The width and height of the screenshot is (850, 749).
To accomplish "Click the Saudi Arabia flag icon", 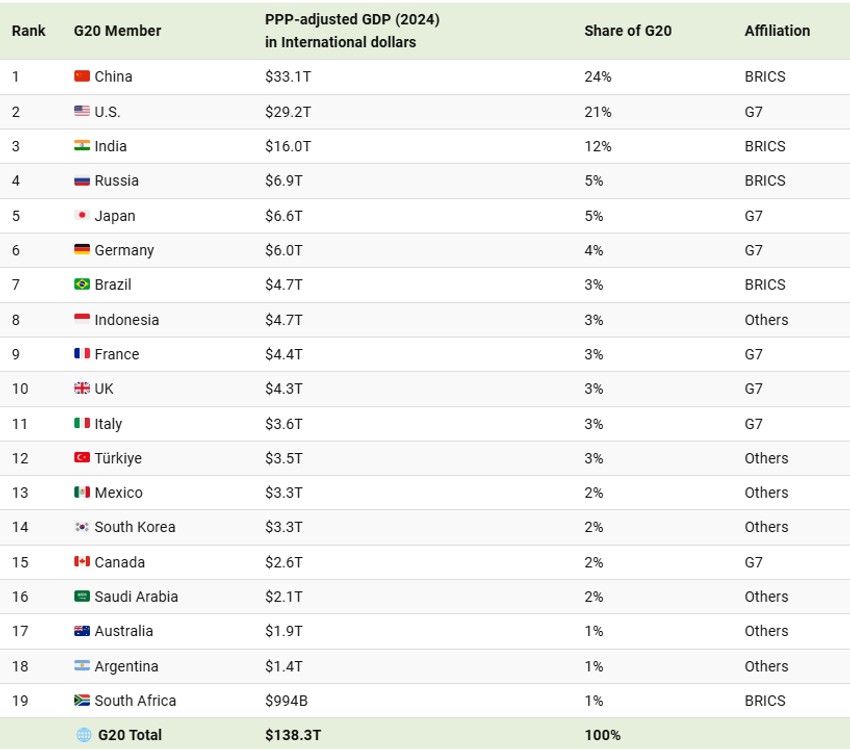I will [x=82, y=596].
